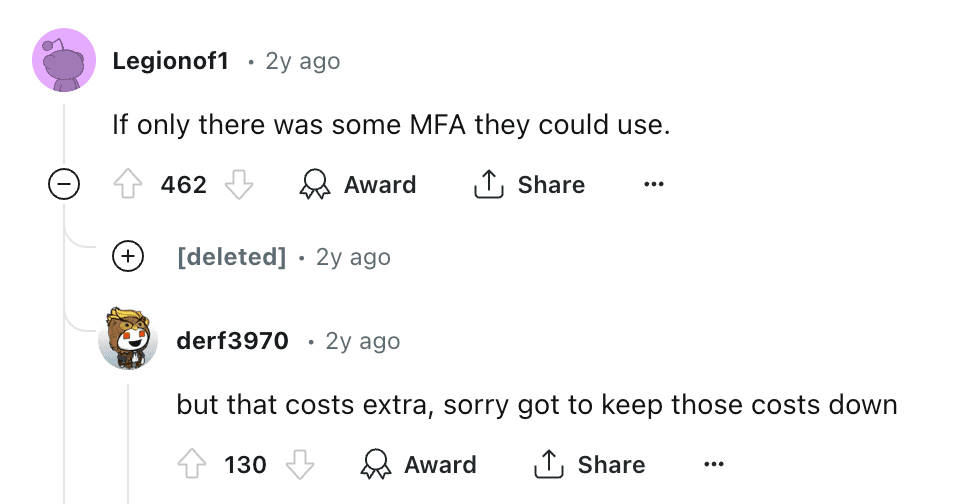This screenshot has width=980, height=504.
Task: Give an Award to Legionof1's comment
Action: click(358, 185)
